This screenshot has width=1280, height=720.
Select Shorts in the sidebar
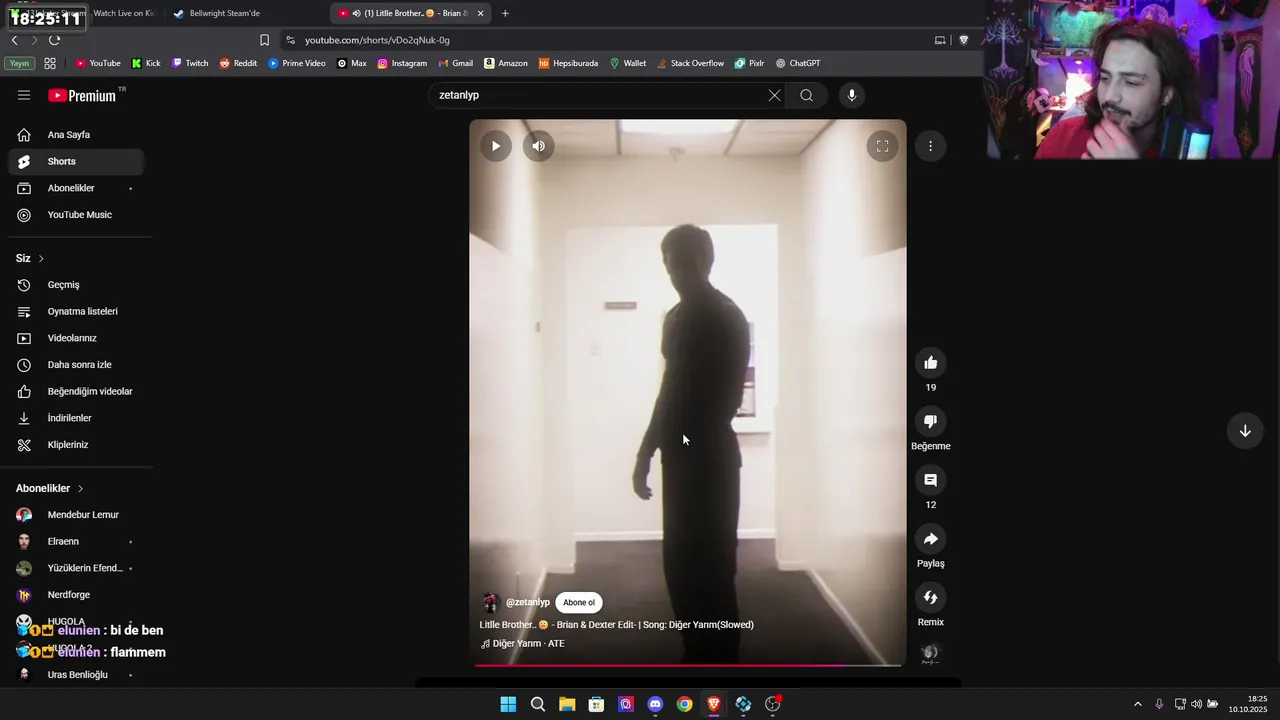(75, 161)
